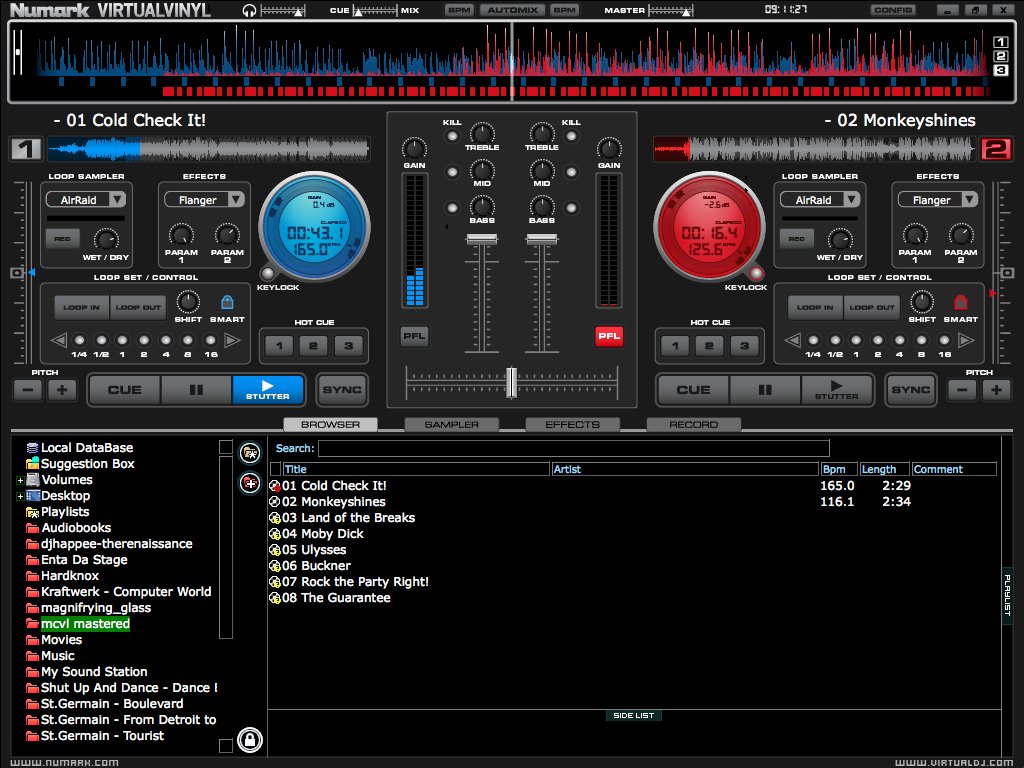Toggle SYNC on the right deck

[910, 390]
